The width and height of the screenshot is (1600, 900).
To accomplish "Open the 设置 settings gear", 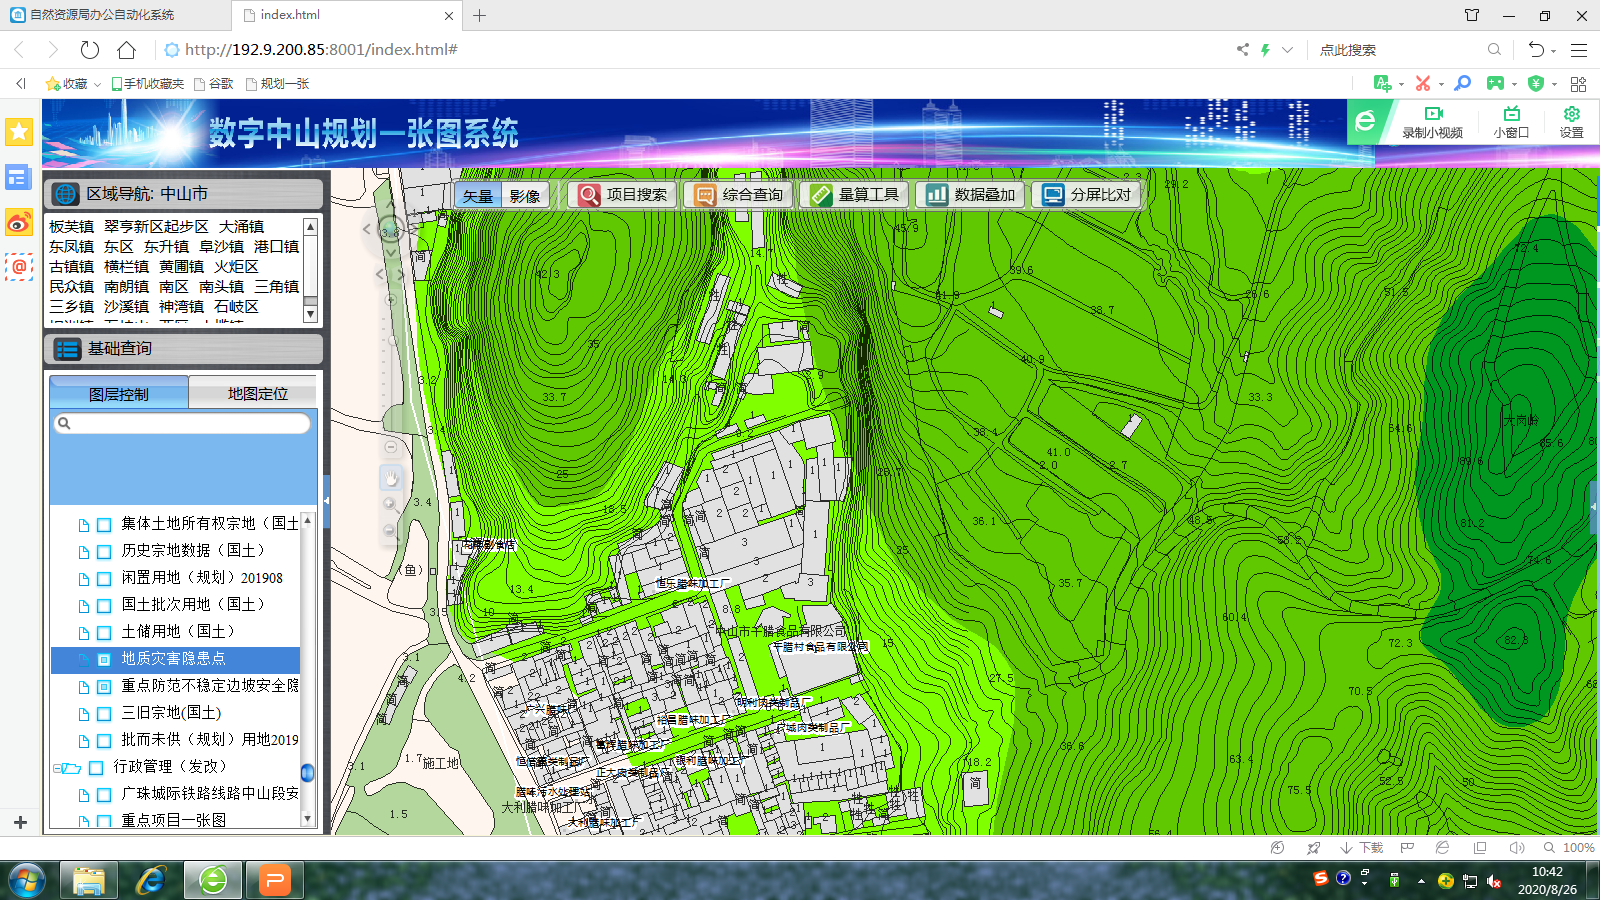I will (1571, 122).
